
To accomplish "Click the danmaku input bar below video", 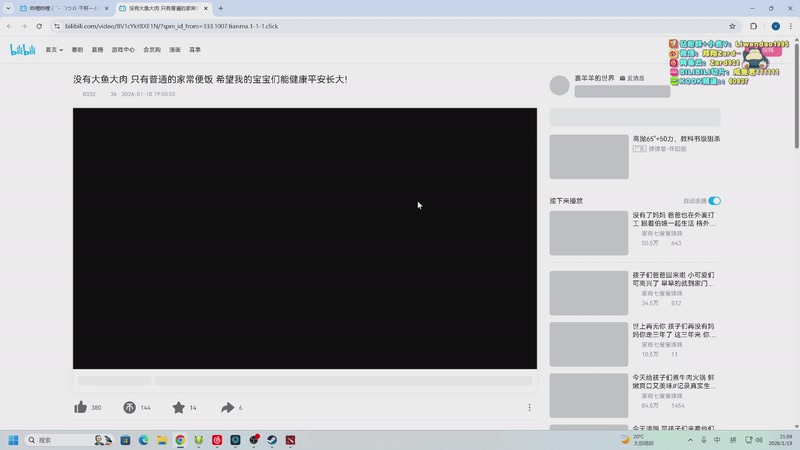I will [x=343, y=381].
